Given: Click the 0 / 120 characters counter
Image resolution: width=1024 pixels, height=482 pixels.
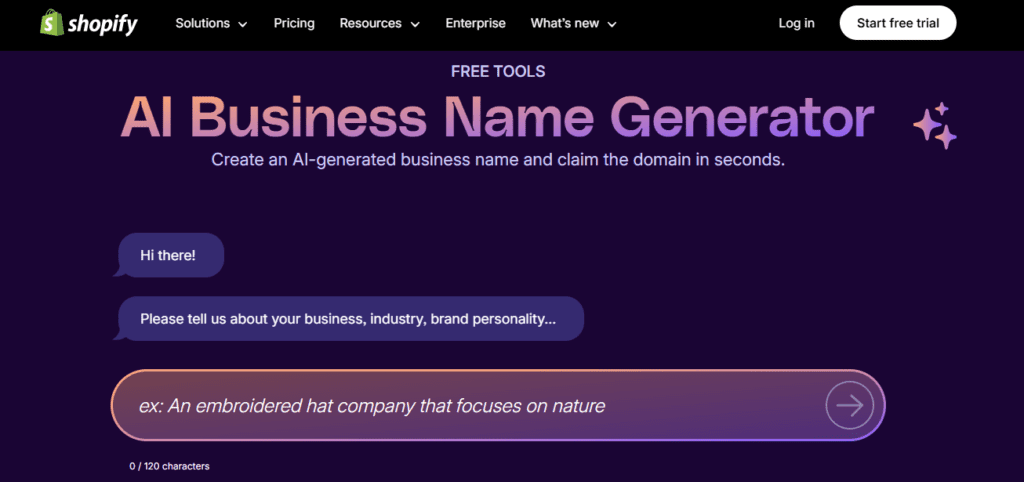Looking at the screenshot, I should point(169,466).
